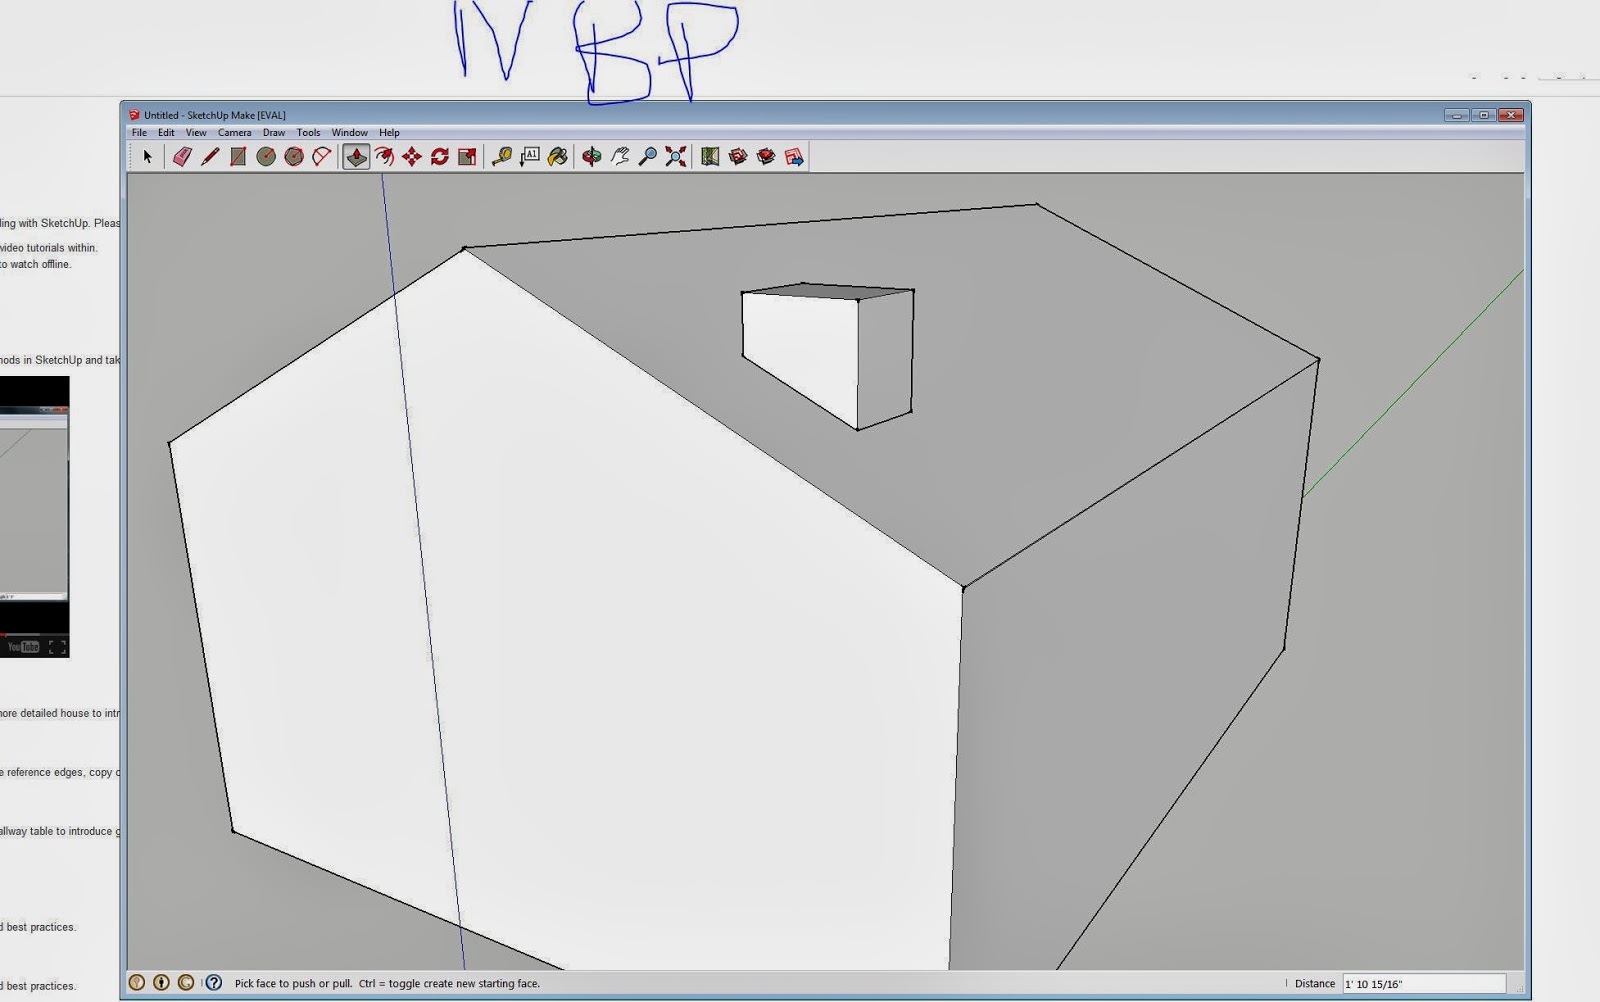Minimize the SketchUp window
1600x1002 pixels.
pyautogui.click(x=1457, y=115)
